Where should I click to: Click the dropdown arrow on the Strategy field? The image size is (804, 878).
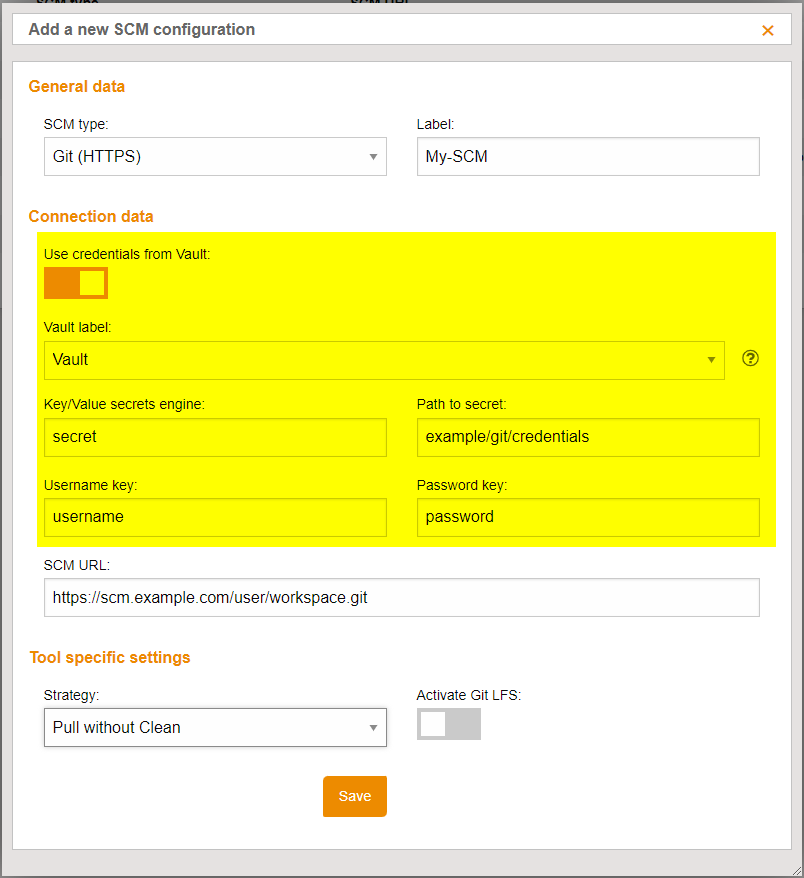tap(373, 727)
